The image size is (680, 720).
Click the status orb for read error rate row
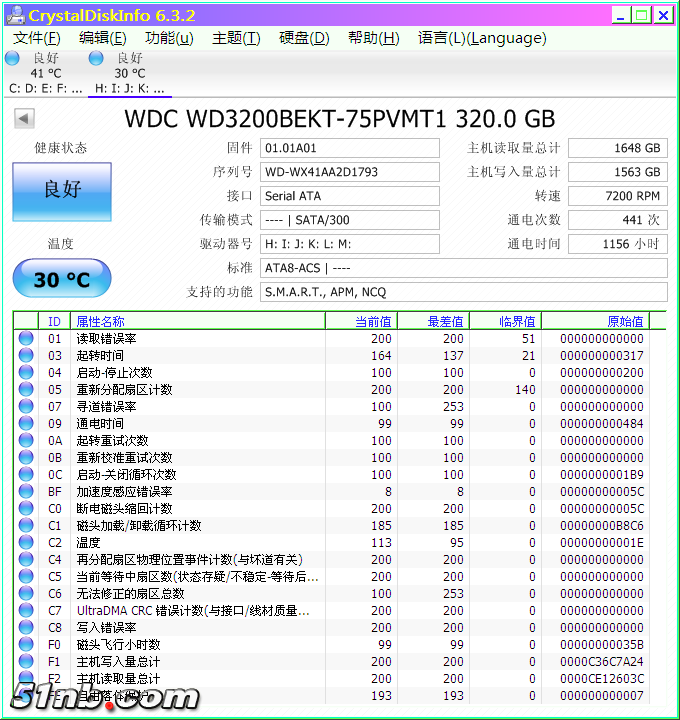(x=26, y=339)
